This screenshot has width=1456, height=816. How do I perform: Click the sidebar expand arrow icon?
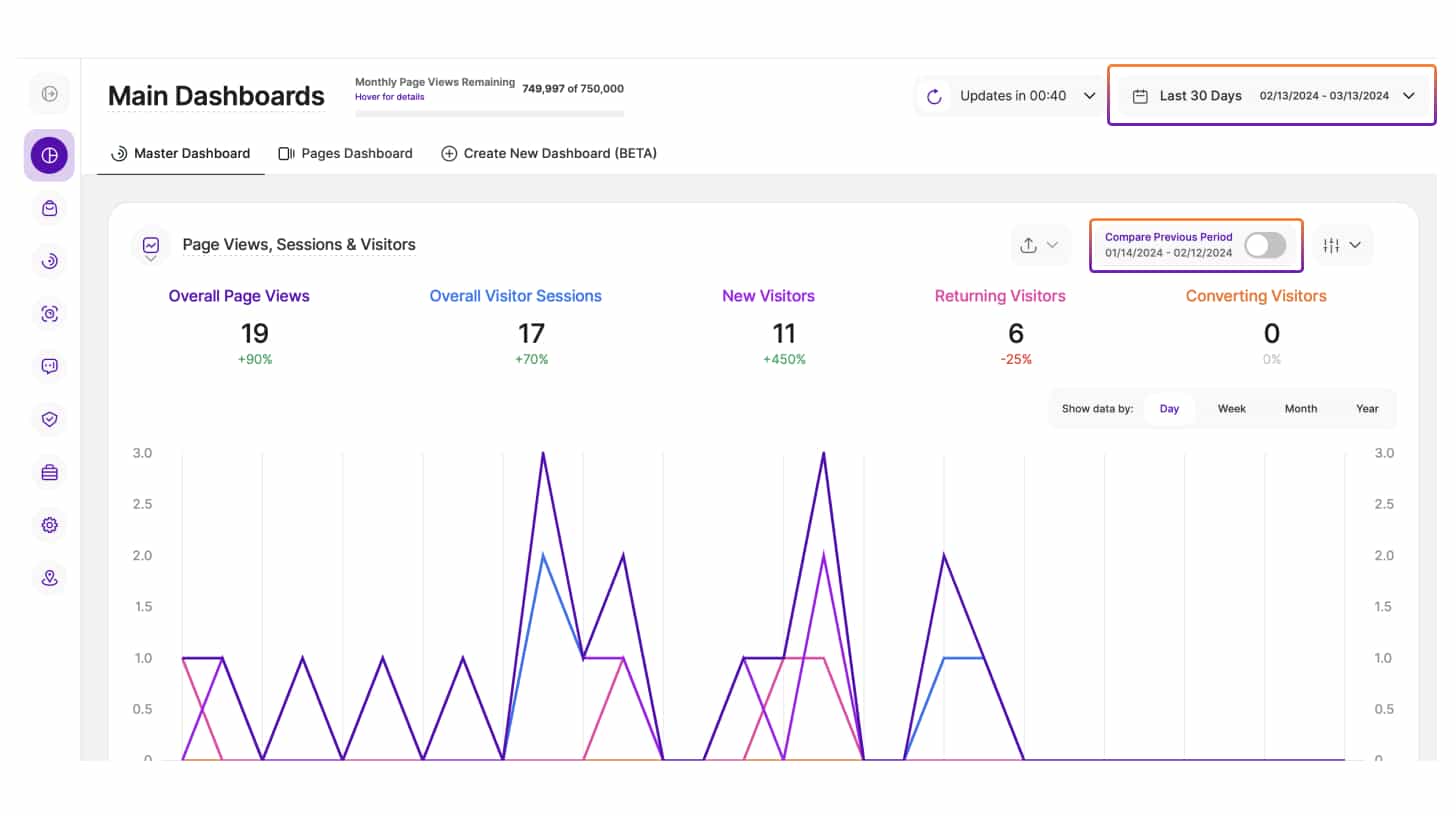[49, 94]
